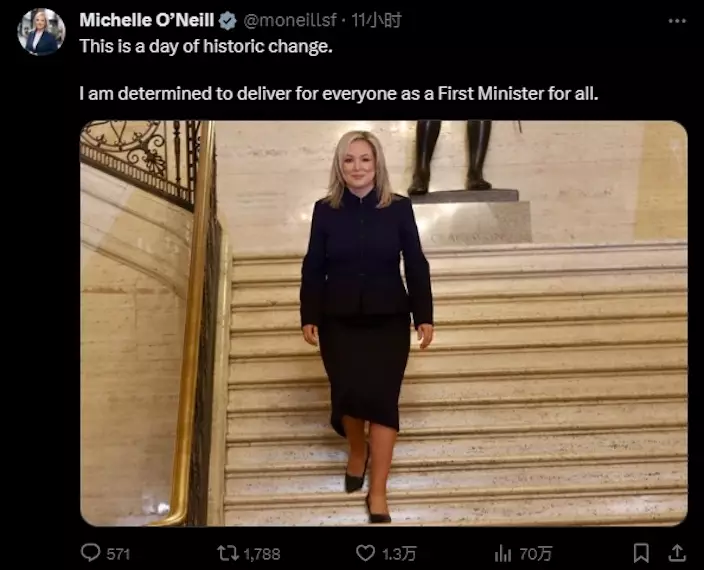This screenshot has height=570, width=704.
Task: Click the bronze statue in the photo
Action: 449,155
